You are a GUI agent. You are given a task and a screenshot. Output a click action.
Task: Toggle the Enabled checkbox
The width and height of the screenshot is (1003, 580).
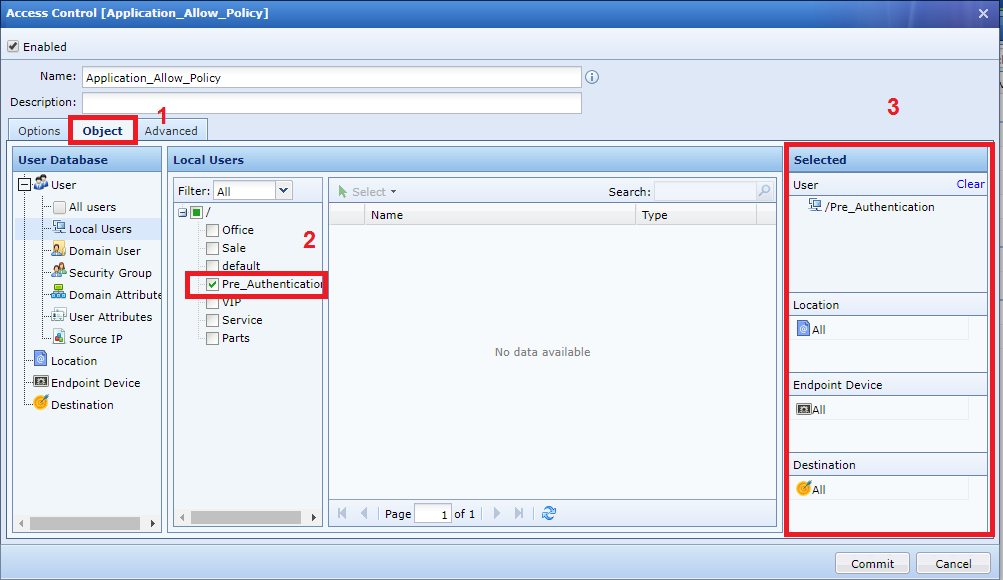(x=13, y=46)
